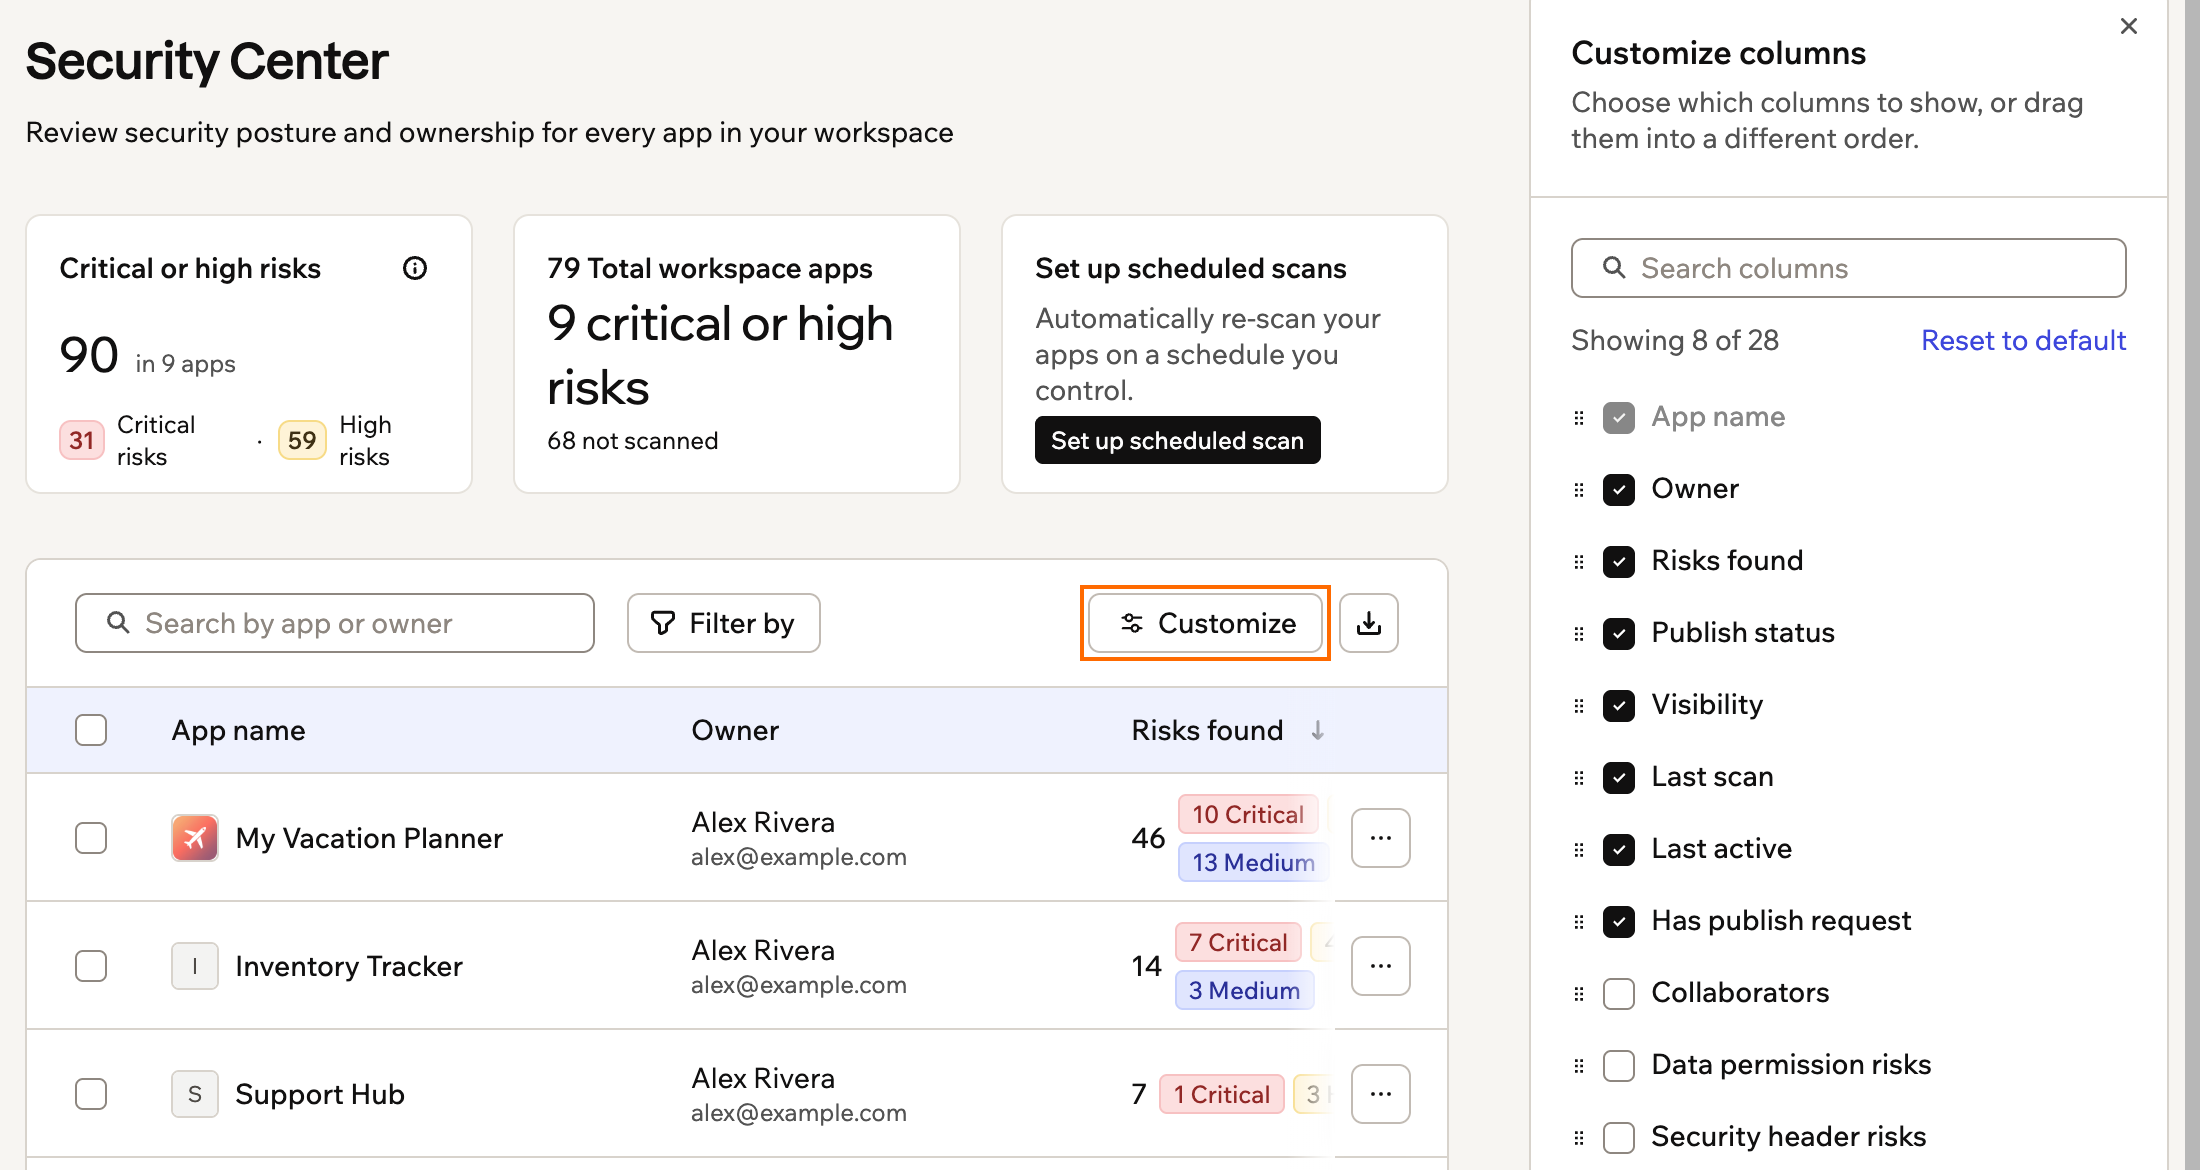The image size is (2200, 1170).
Task: Select all apps with the header checkbox
Action: (x=91, y=730)
